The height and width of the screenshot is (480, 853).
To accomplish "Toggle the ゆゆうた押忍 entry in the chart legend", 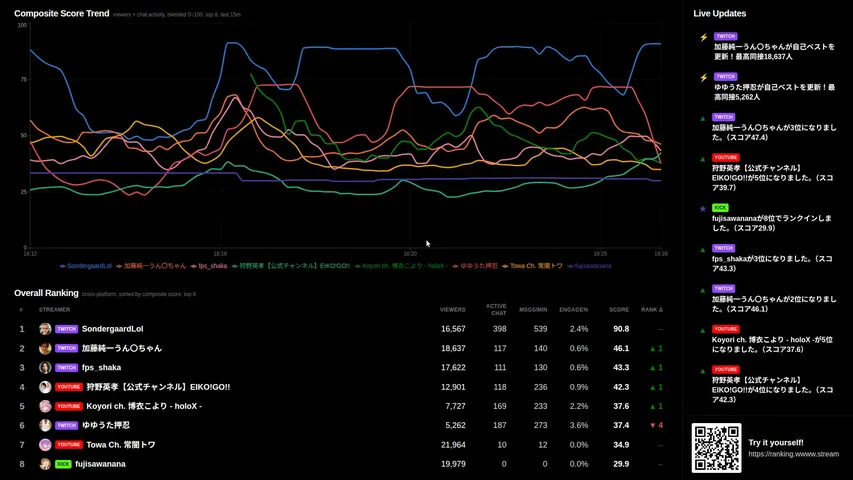I will pyautogui.click(x=475, y=266).
